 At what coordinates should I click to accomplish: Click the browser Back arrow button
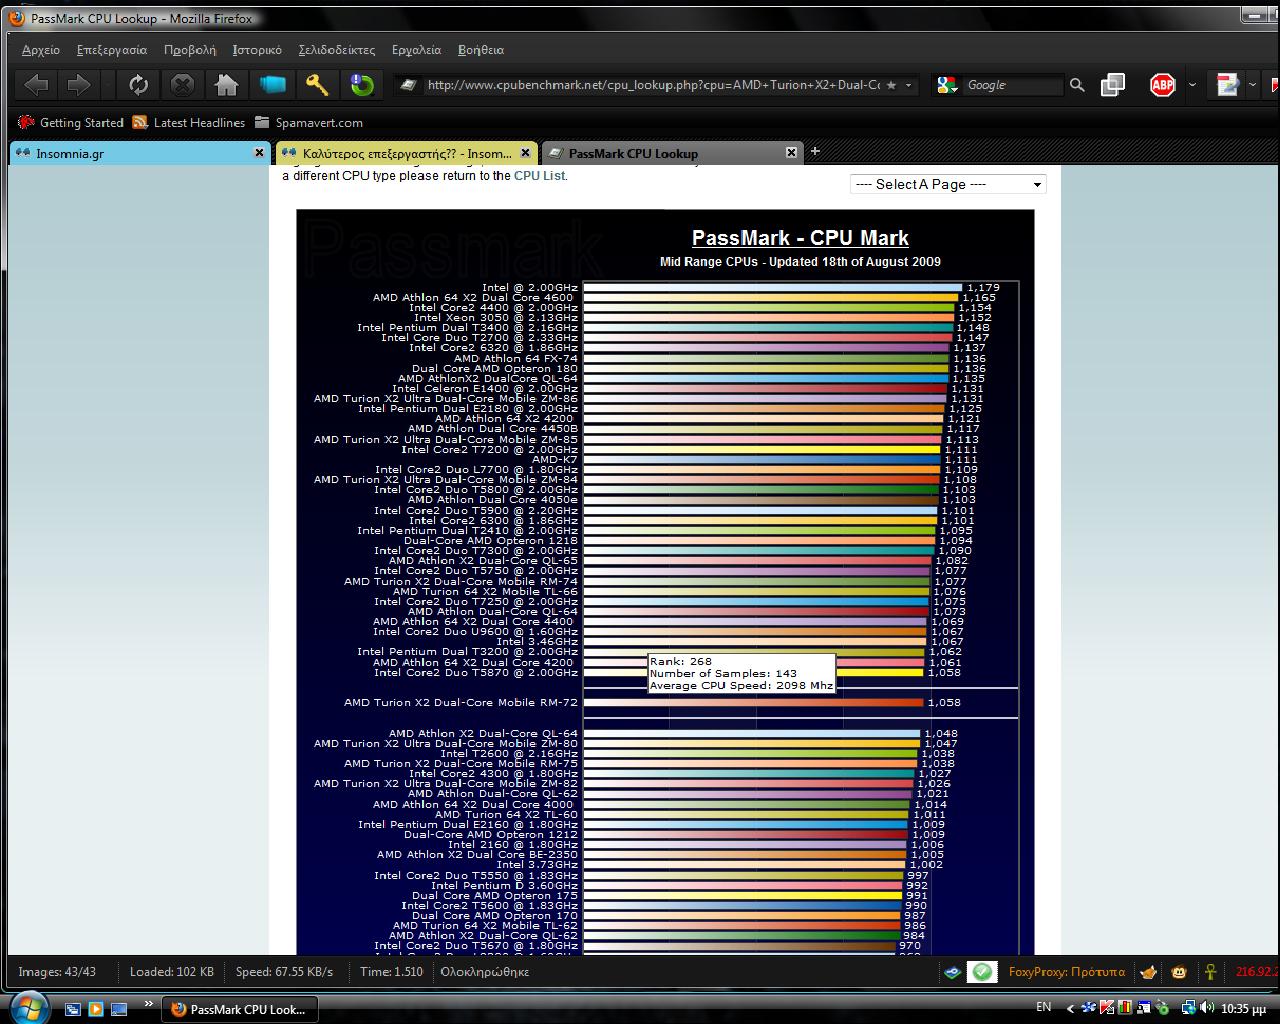point(36,86)
